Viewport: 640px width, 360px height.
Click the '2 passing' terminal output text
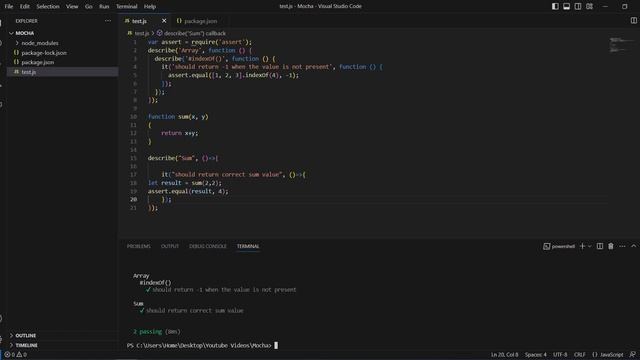click(x=147, y=331)
